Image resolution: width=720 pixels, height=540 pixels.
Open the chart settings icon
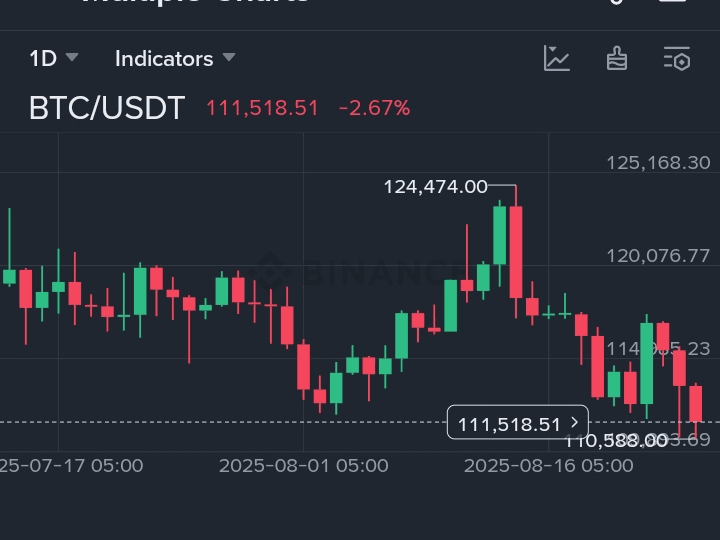(x=677, y=58)
